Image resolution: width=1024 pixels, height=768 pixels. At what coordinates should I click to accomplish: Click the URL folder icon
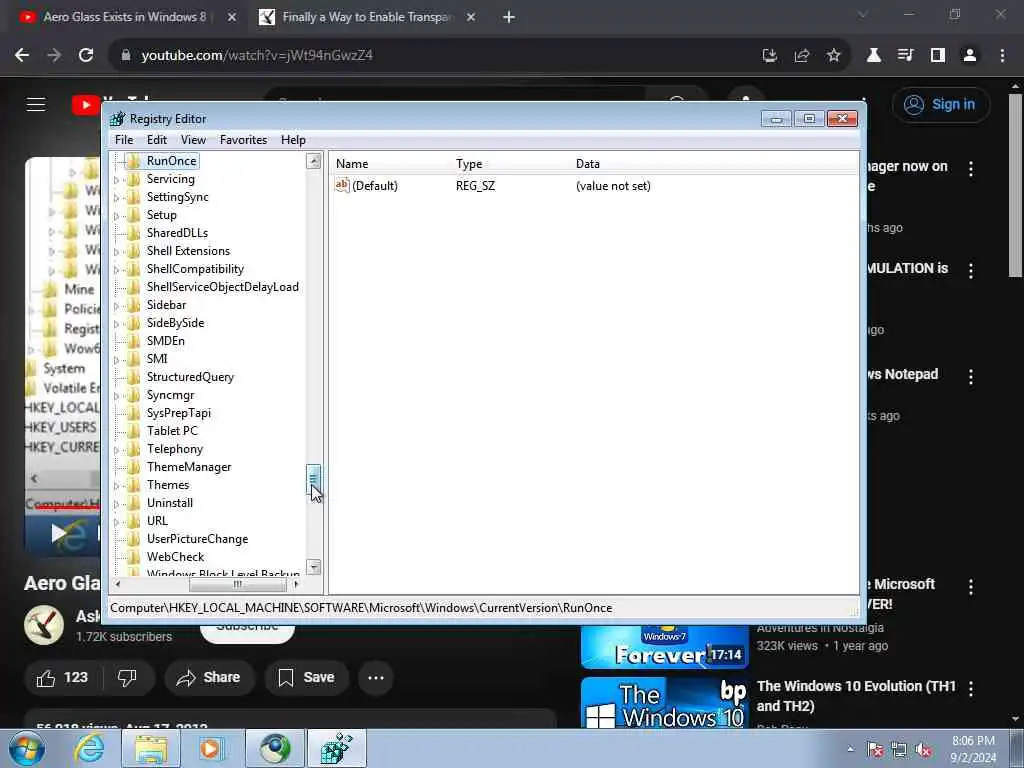(x=133, y=521)
